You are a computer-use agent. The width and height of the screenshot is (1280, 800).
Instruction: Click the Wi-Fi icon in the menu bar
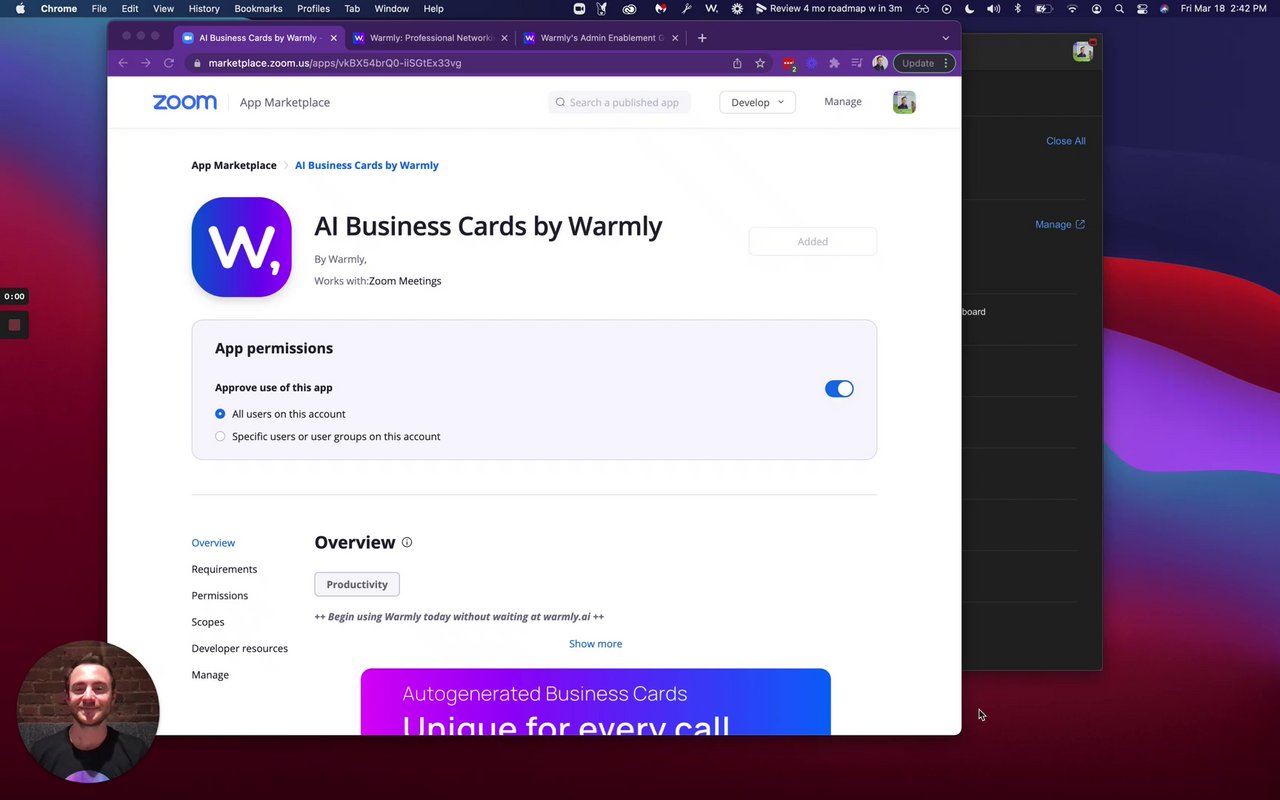pos(1072,8)
